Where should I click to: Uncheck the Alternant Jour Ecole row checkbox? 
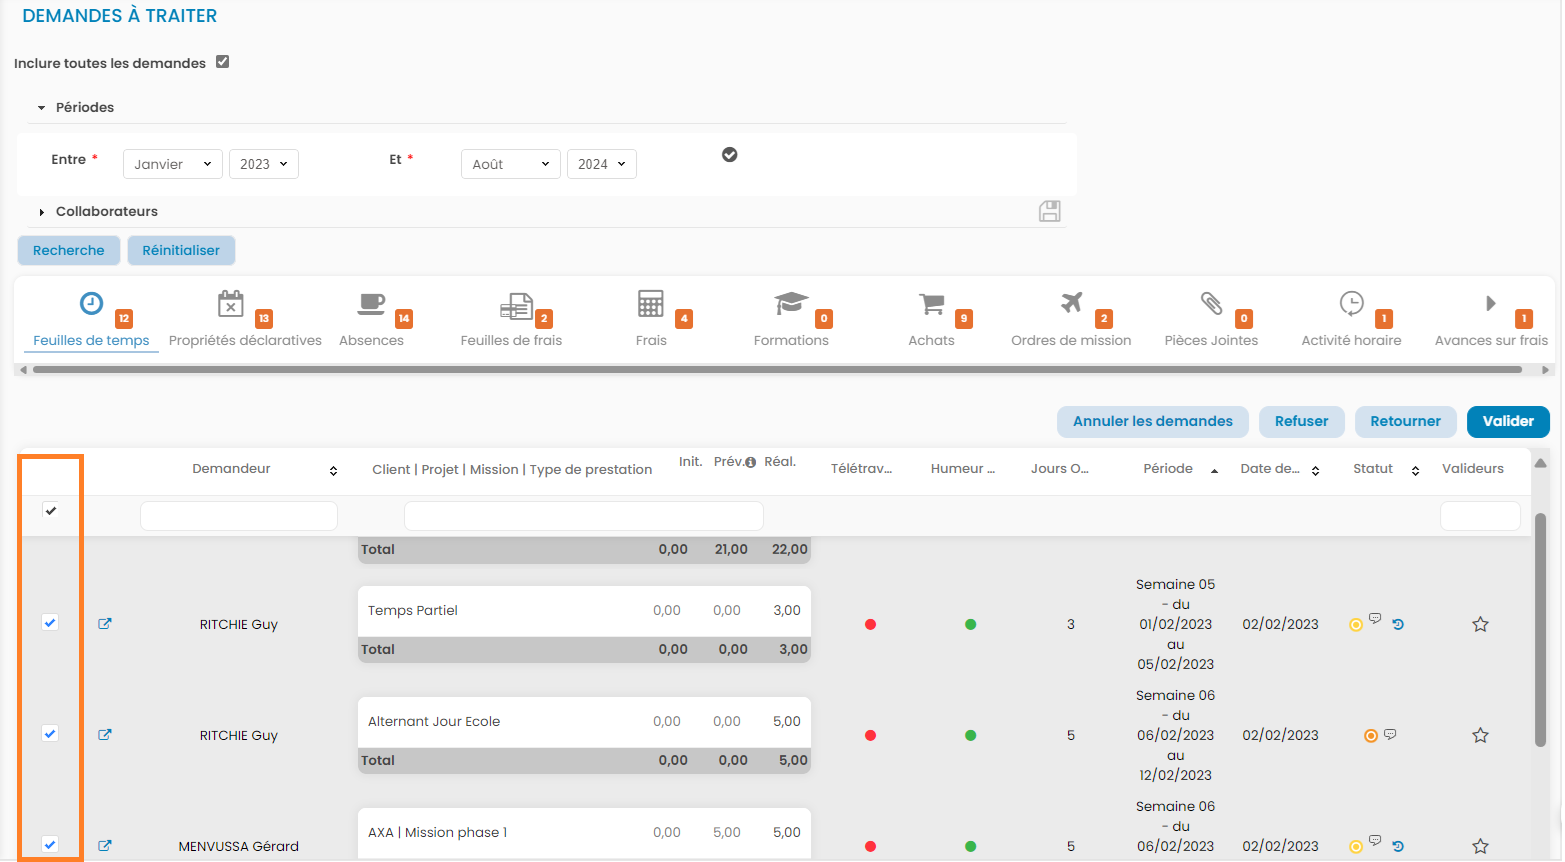tap(51, 734)
